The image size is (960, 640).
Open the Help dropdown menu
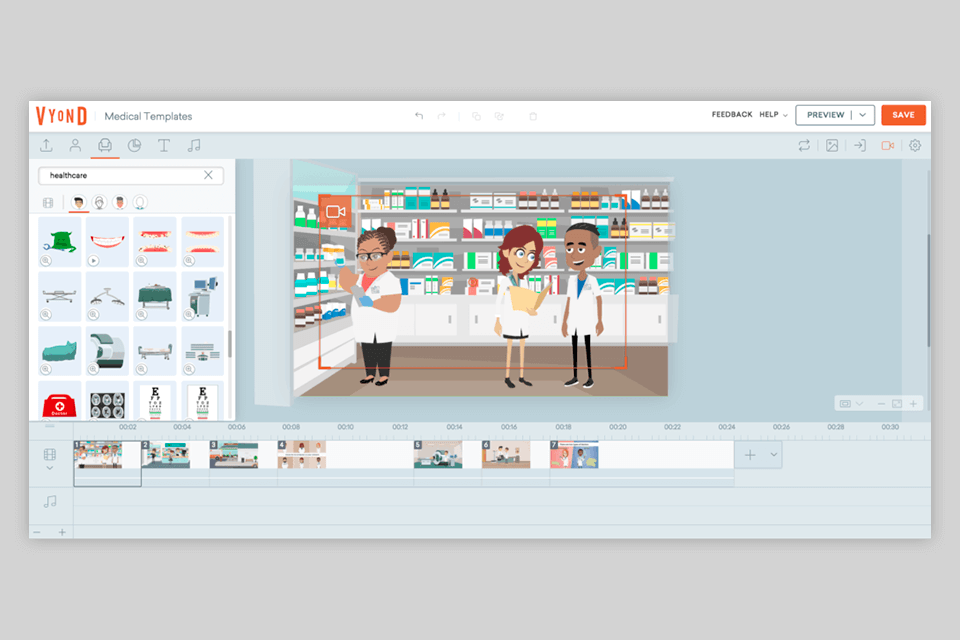click(772, 115)
